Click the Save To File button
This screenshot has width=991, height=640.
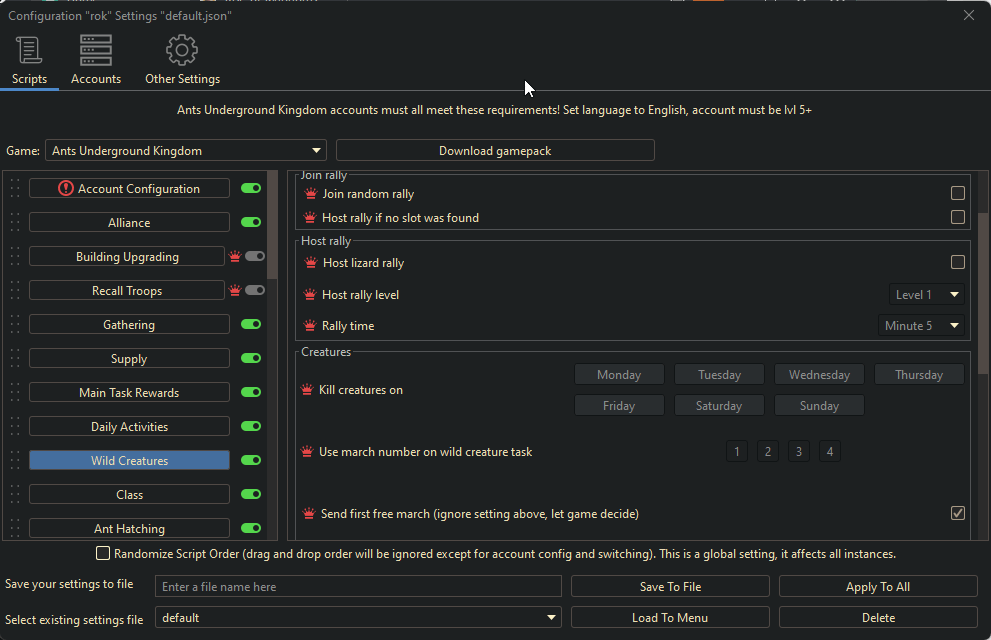[x=670, y=587]
